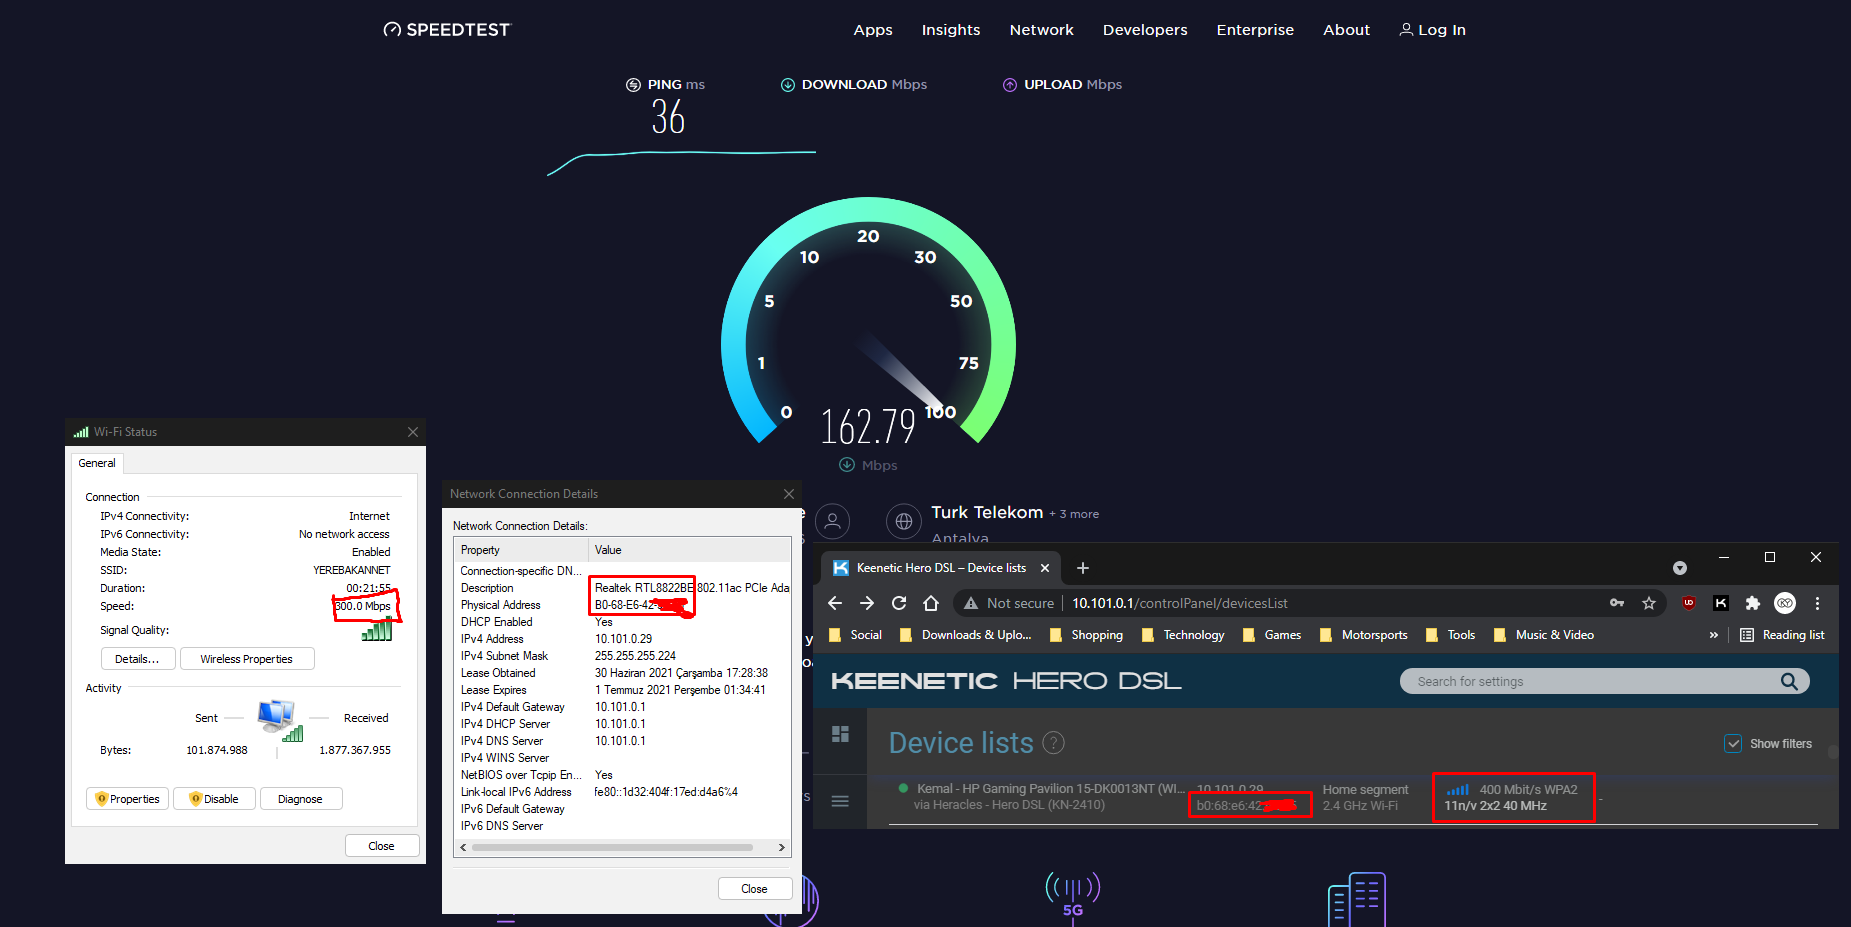Click the '+ 3 more' servers link
Screen dimensions: 1851x927
(x=1074, y=514)
